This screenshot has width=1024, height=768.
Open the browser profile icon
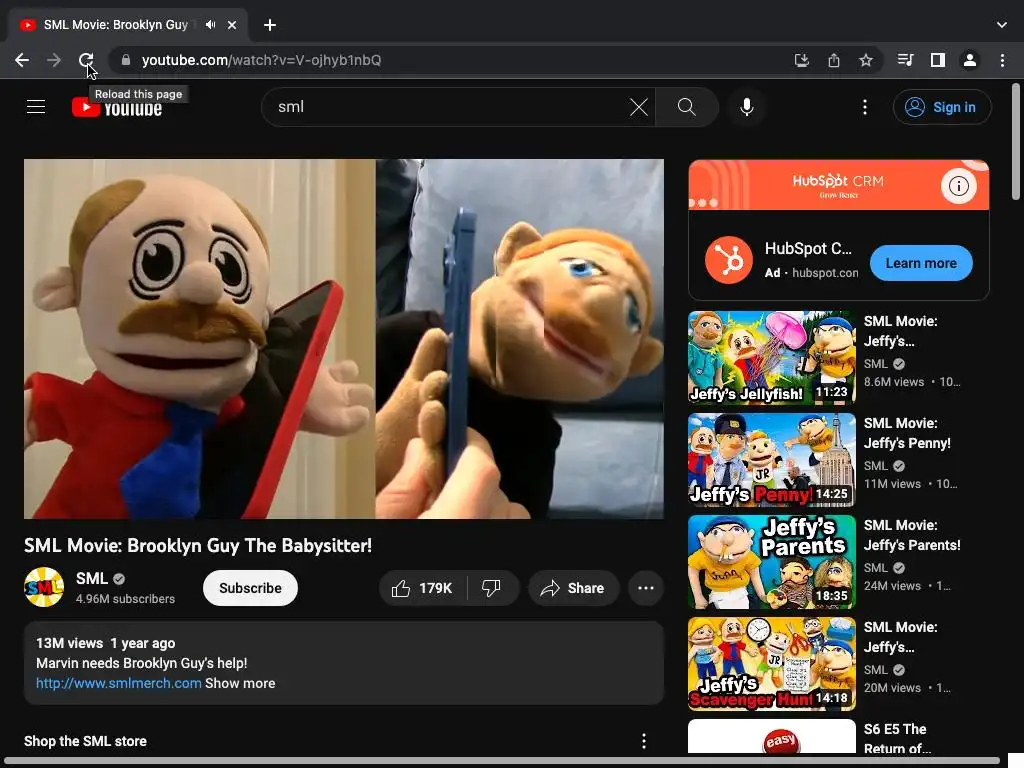pos(970,60)
